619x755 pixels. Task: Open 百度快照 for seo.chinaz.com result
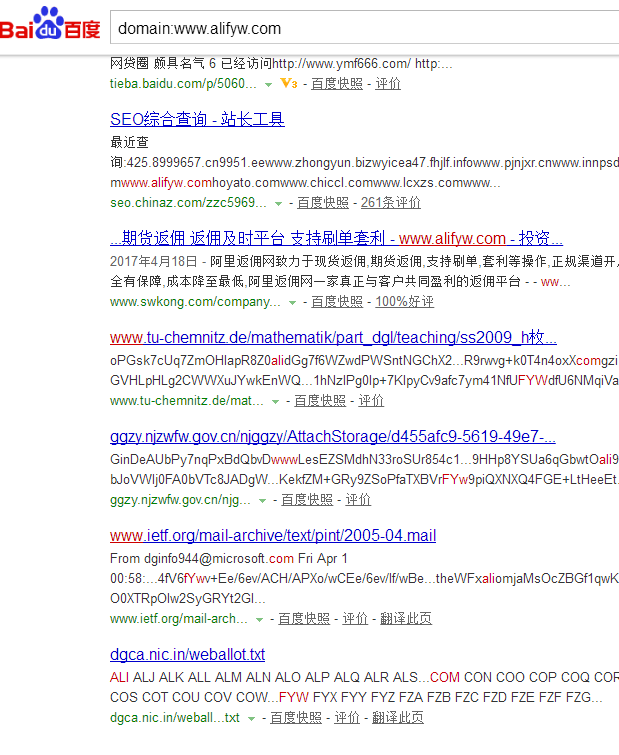[323, 203]
